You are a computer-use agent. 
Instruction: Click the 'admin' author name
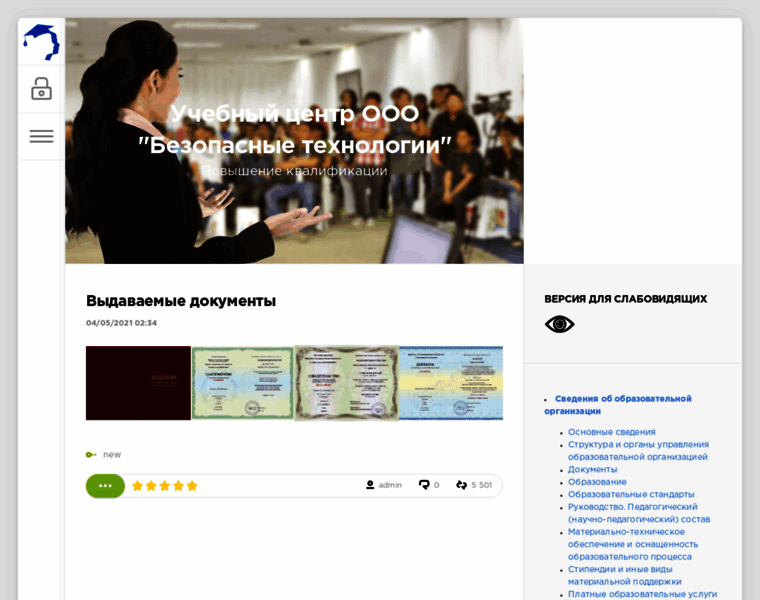[390, 485]
